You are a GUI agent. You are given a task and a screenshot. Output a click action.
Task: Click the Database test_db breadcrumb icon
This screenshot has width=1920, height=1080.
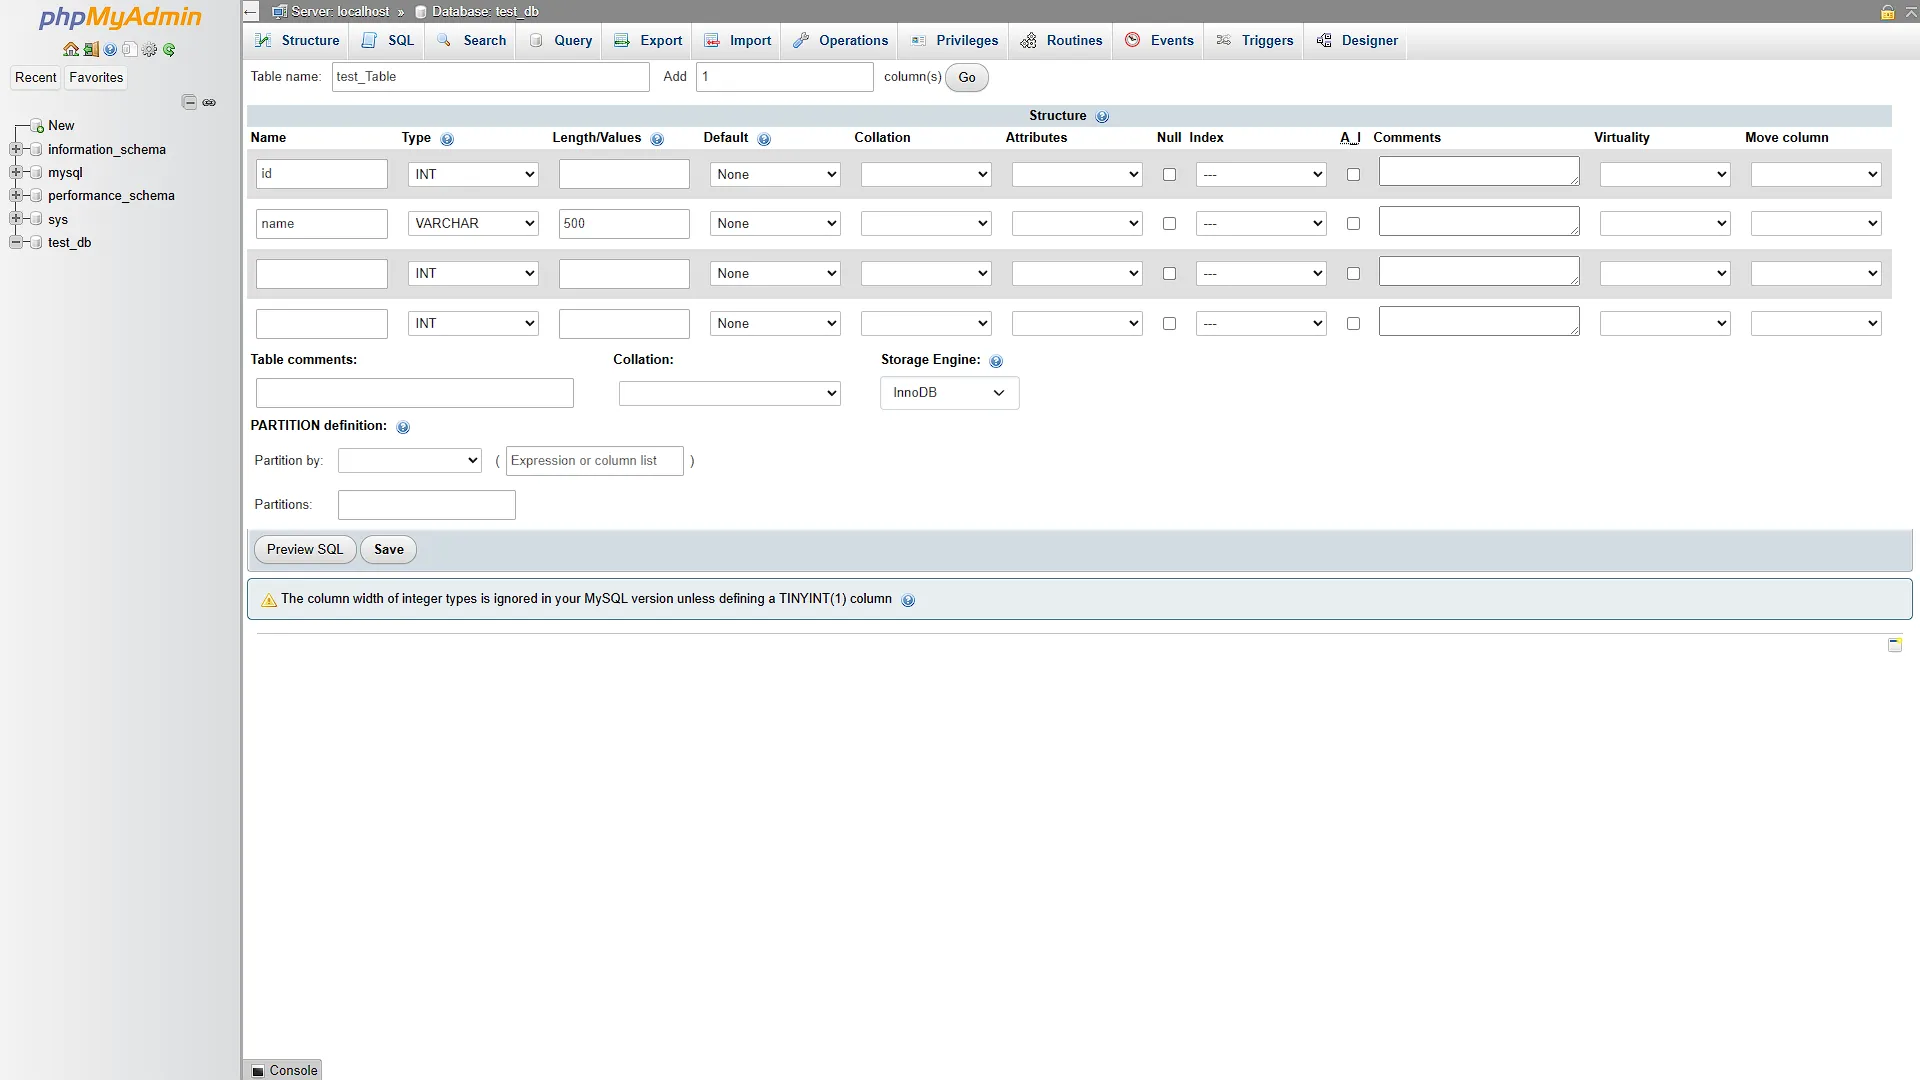421,12
